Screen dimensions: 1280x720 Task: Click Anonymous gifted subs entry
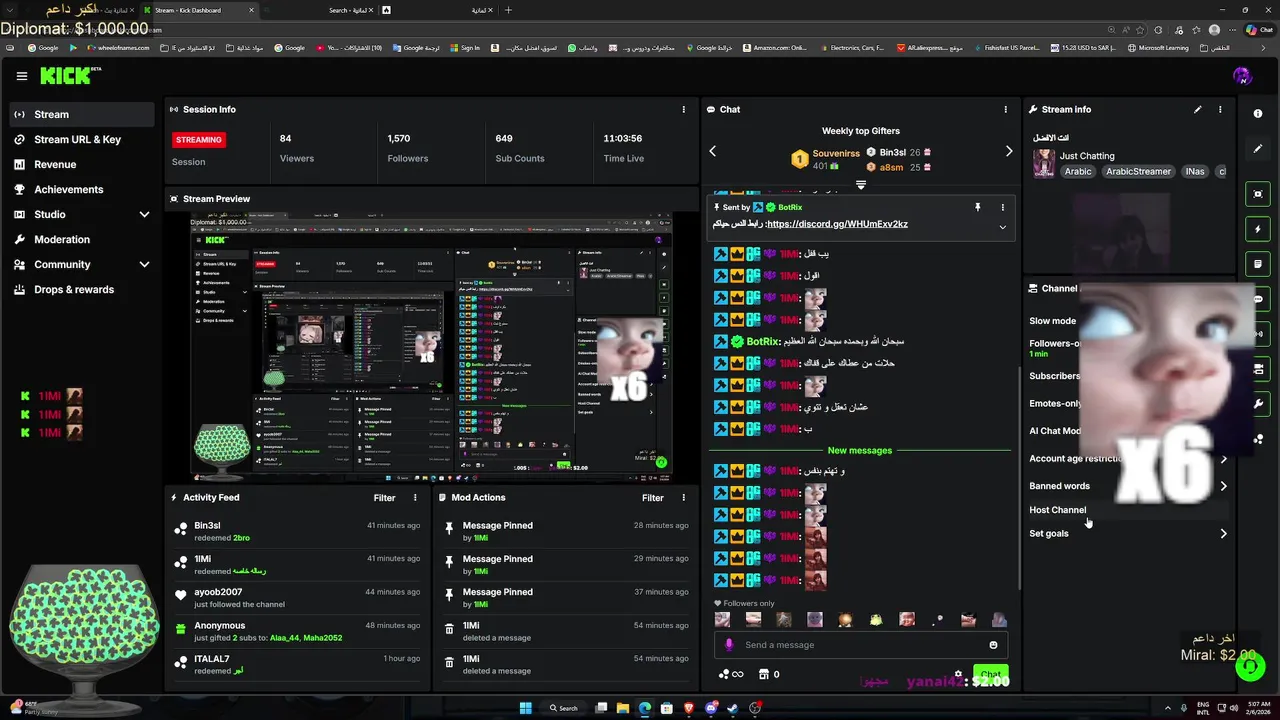(296, 631)
